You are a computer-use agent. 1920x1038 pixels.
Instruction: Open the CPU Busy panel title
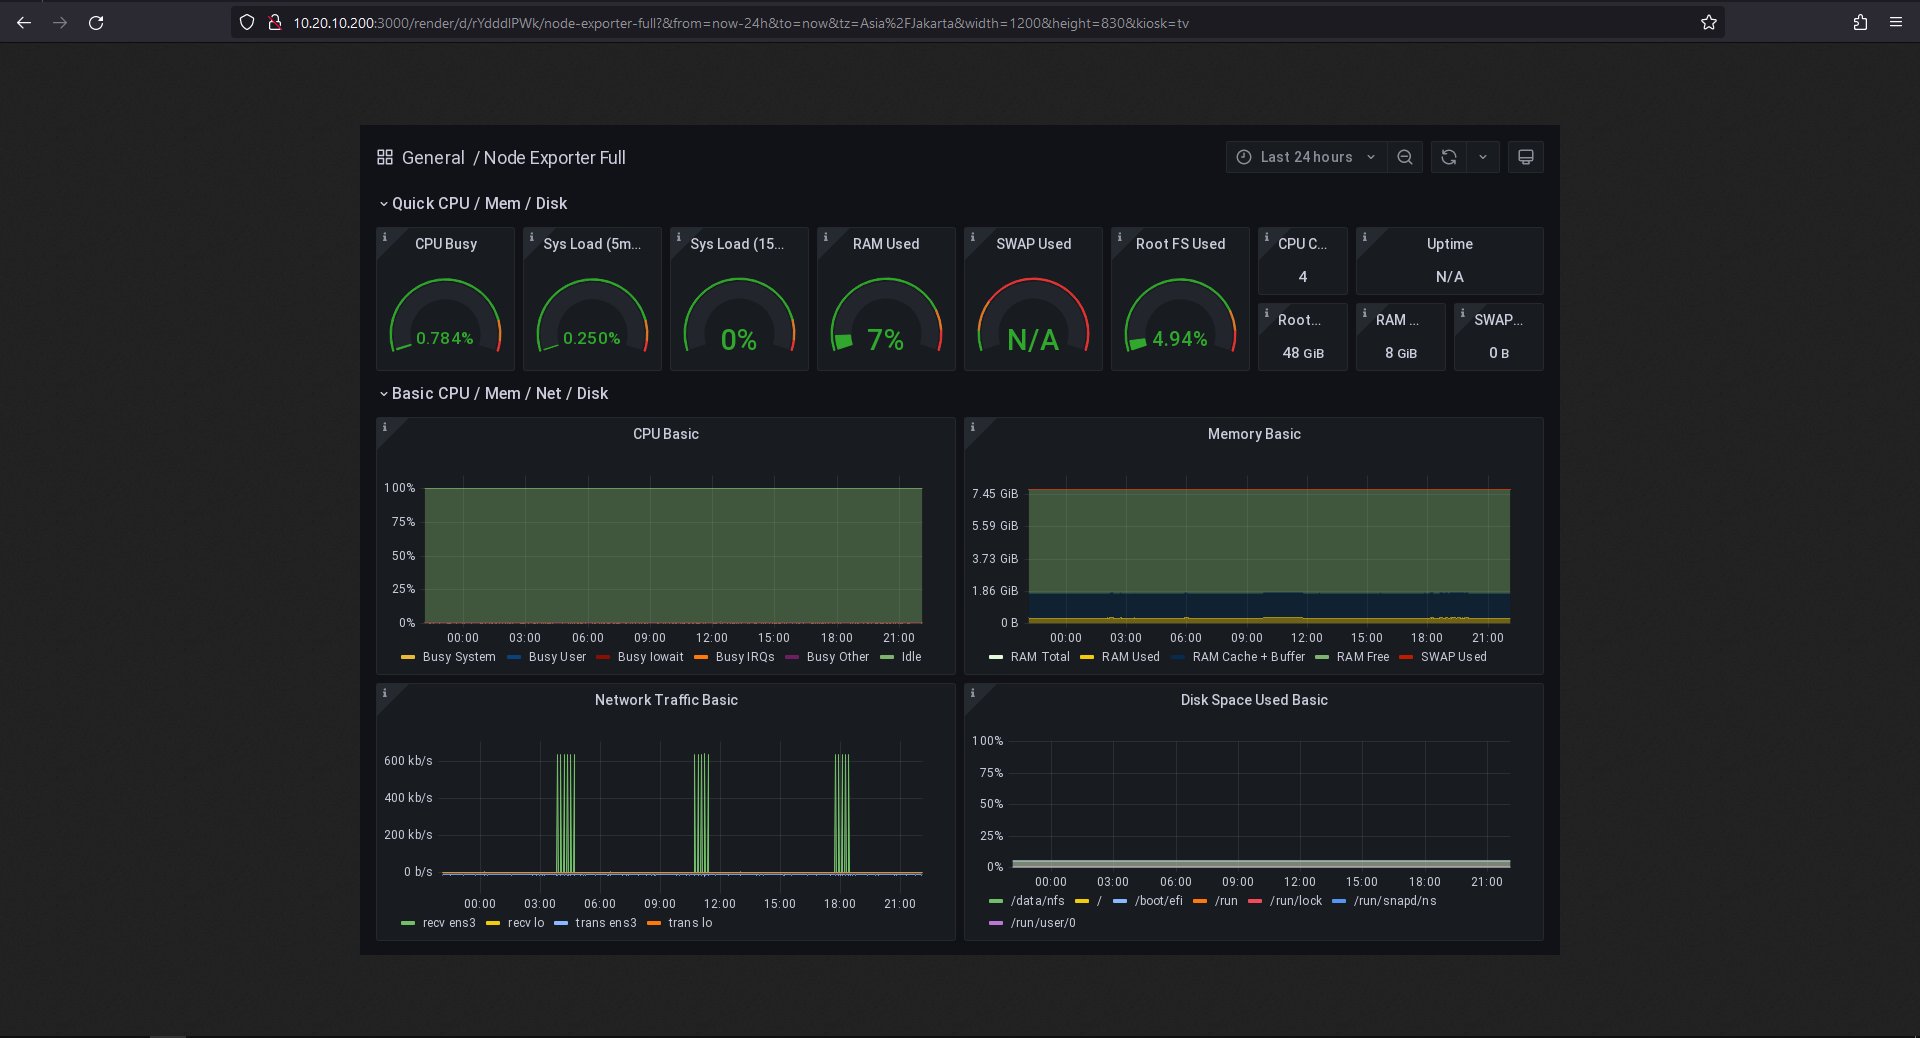pyautogui.click(x=446, y=244)
